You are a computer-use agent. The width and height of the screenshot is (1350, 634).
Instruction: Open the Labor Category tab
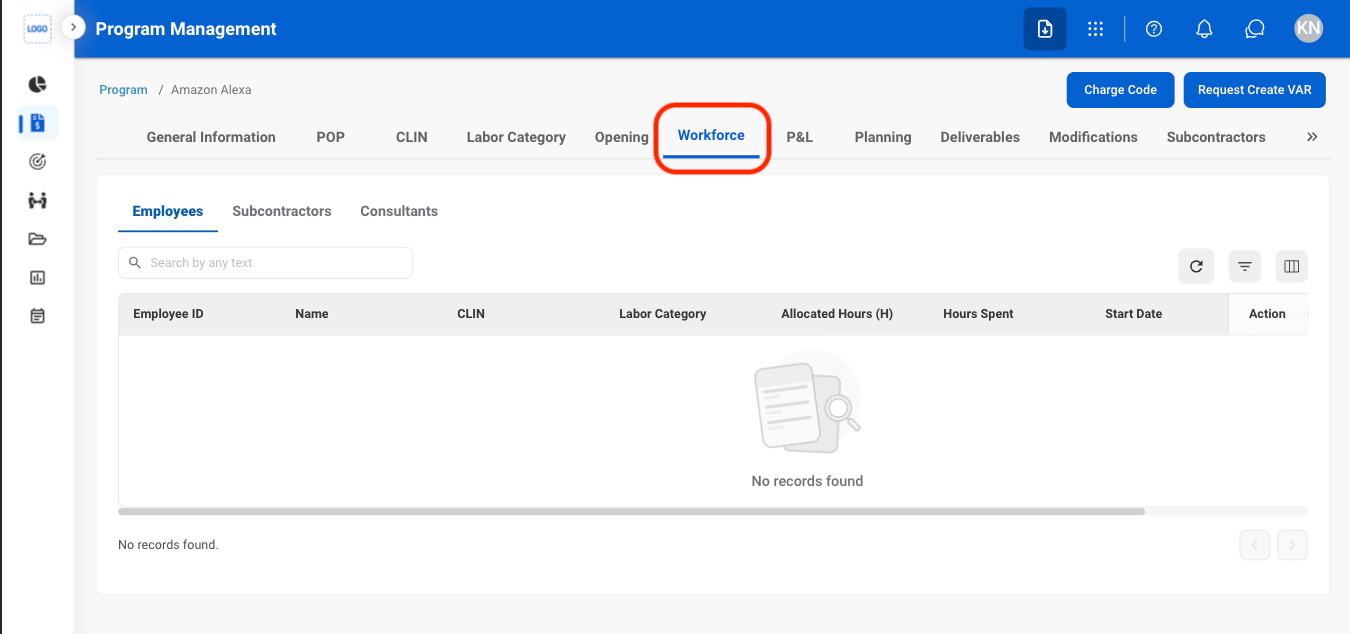tap(516, 137)
